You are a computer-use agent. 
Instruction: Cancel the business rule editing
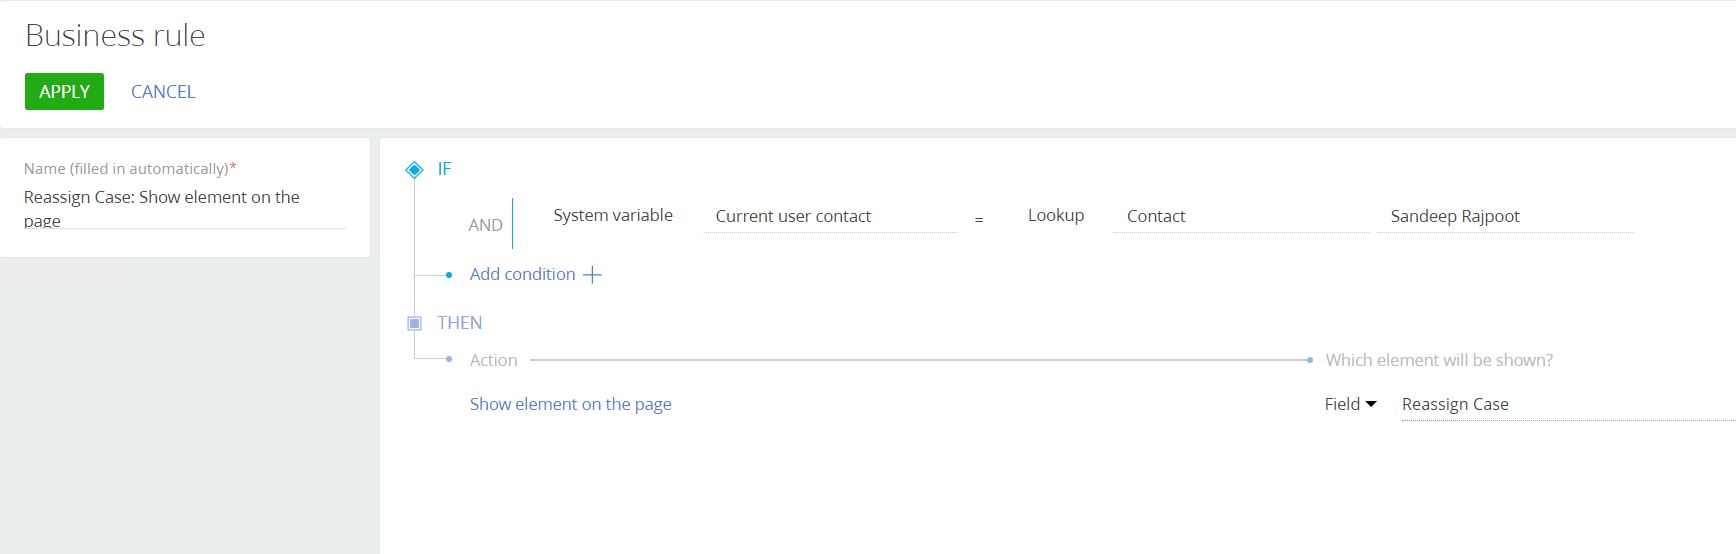163,92
